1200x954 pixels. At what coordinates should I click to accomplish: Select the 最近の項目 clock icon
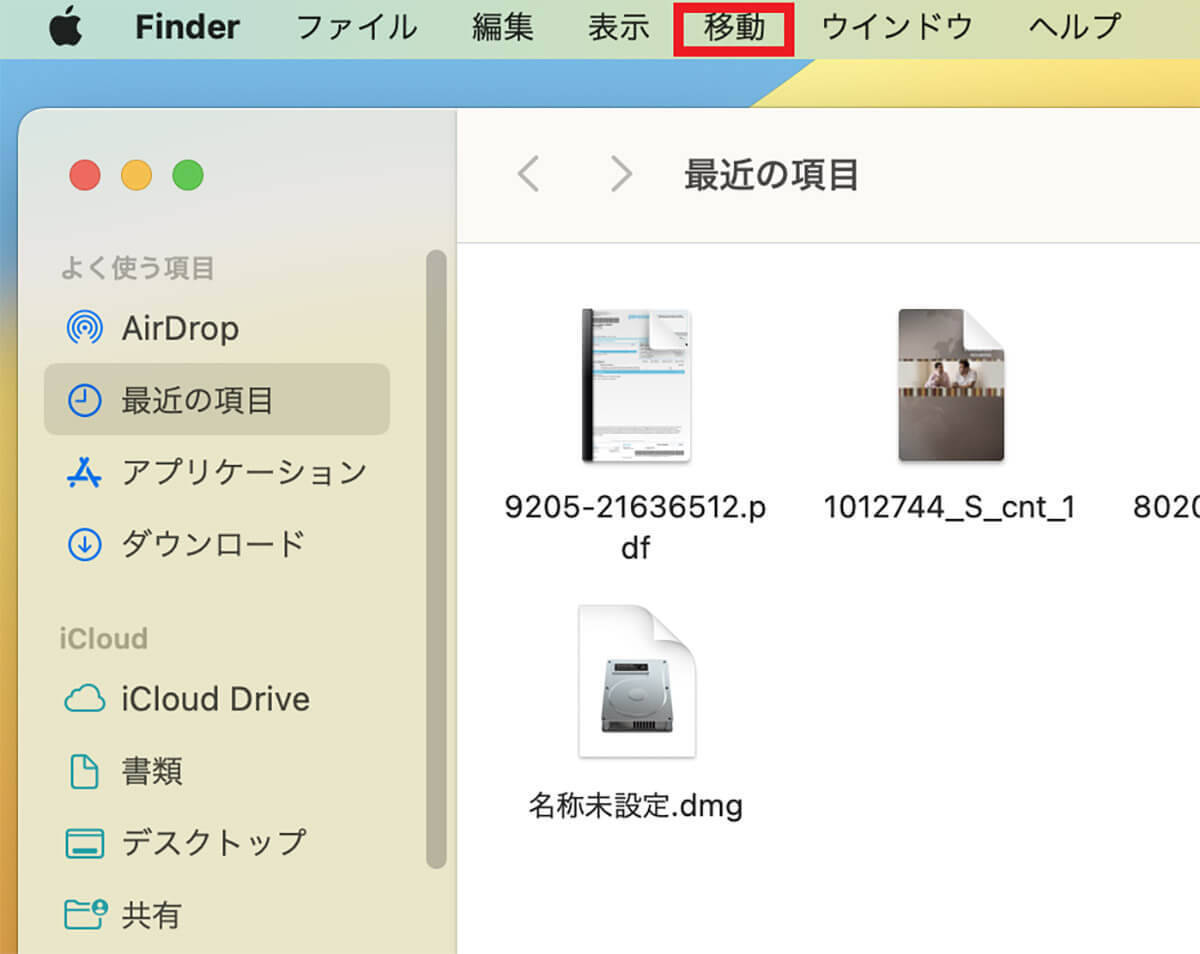click(84, 401)
